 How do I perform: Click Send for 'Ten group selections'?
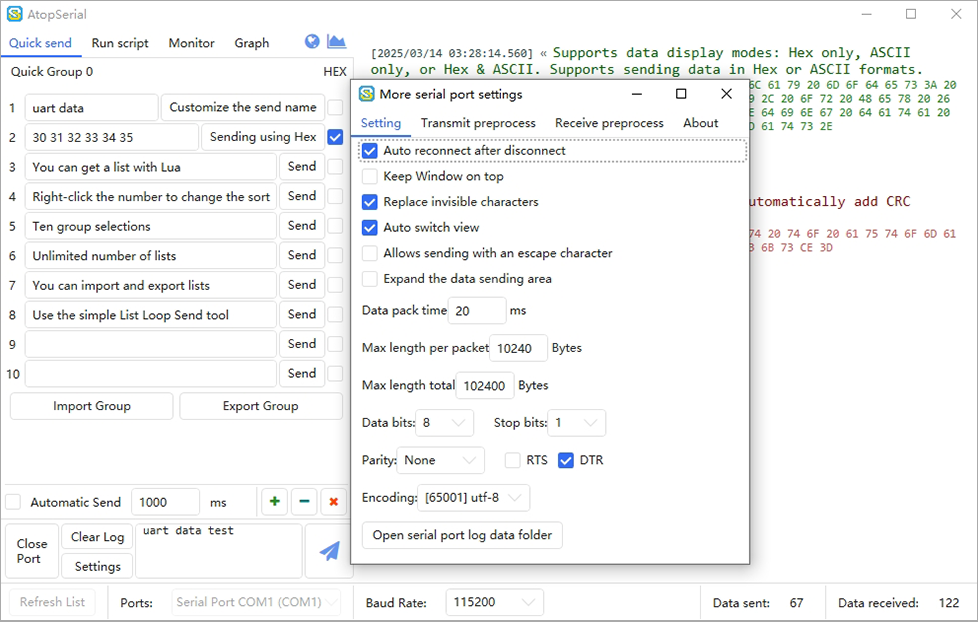[x=302, y=226]
